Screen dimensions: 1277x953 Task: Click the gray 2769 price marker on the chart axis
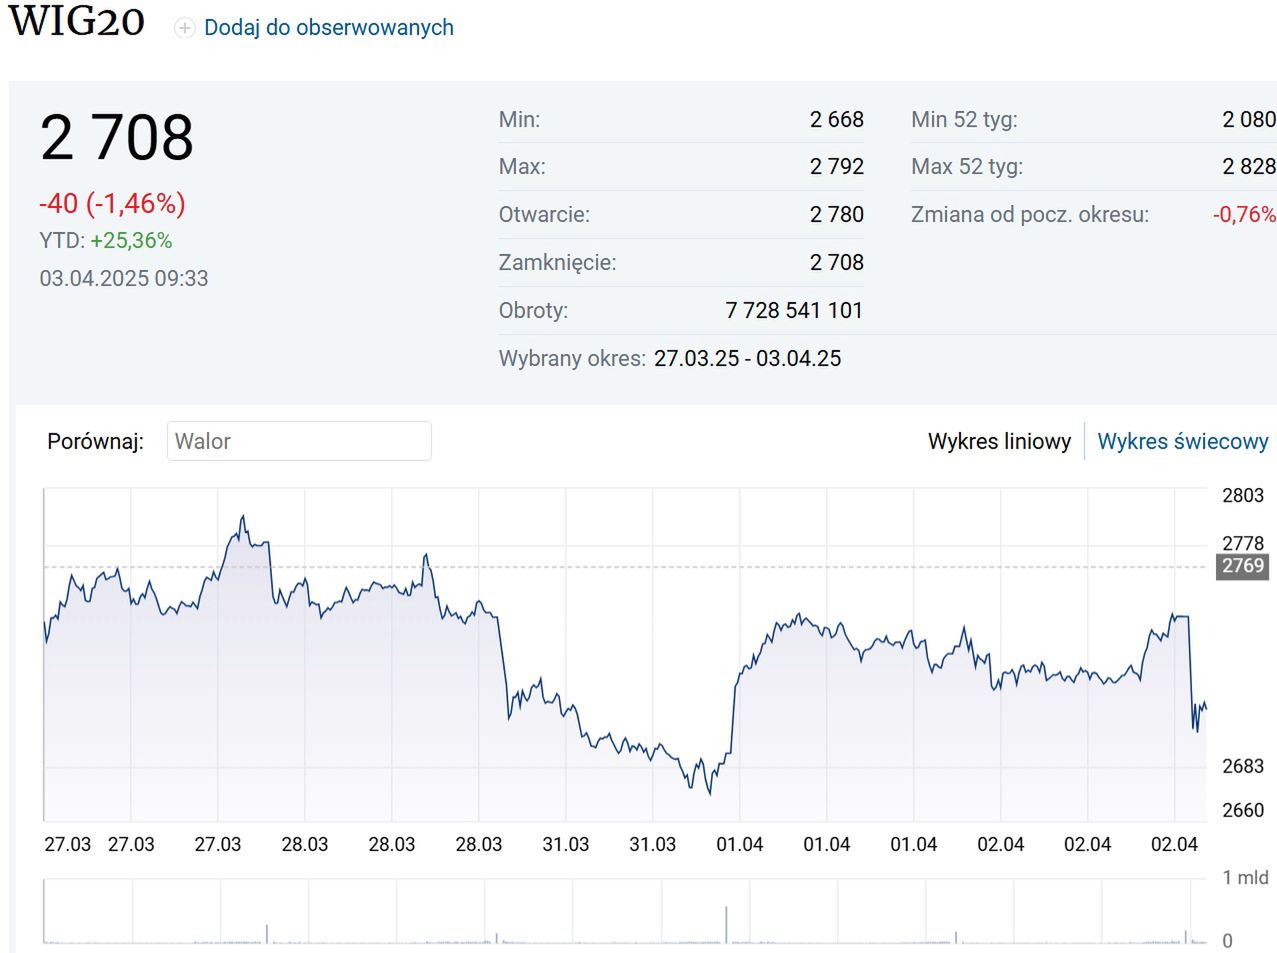click(x=1242, y=566)
